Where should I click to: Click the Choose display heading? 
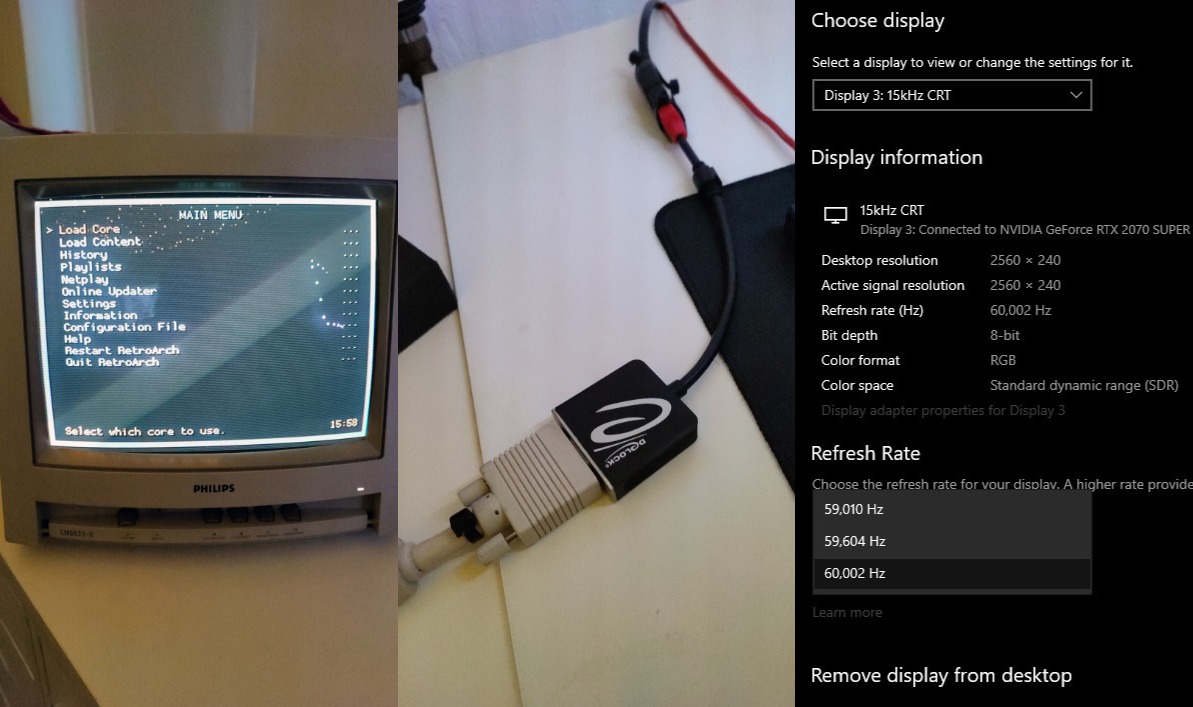tap(877, 21)
